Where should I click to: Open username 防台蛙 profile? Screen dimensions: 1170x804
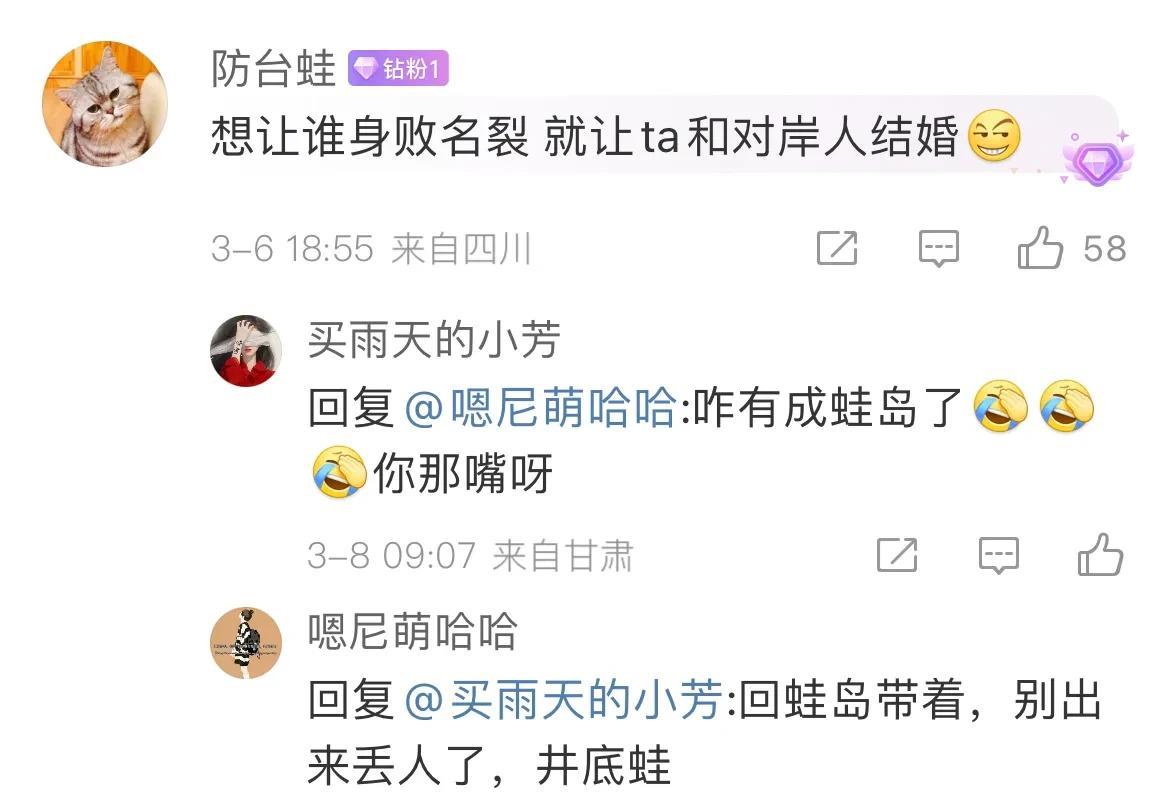(x=273, y=69)
